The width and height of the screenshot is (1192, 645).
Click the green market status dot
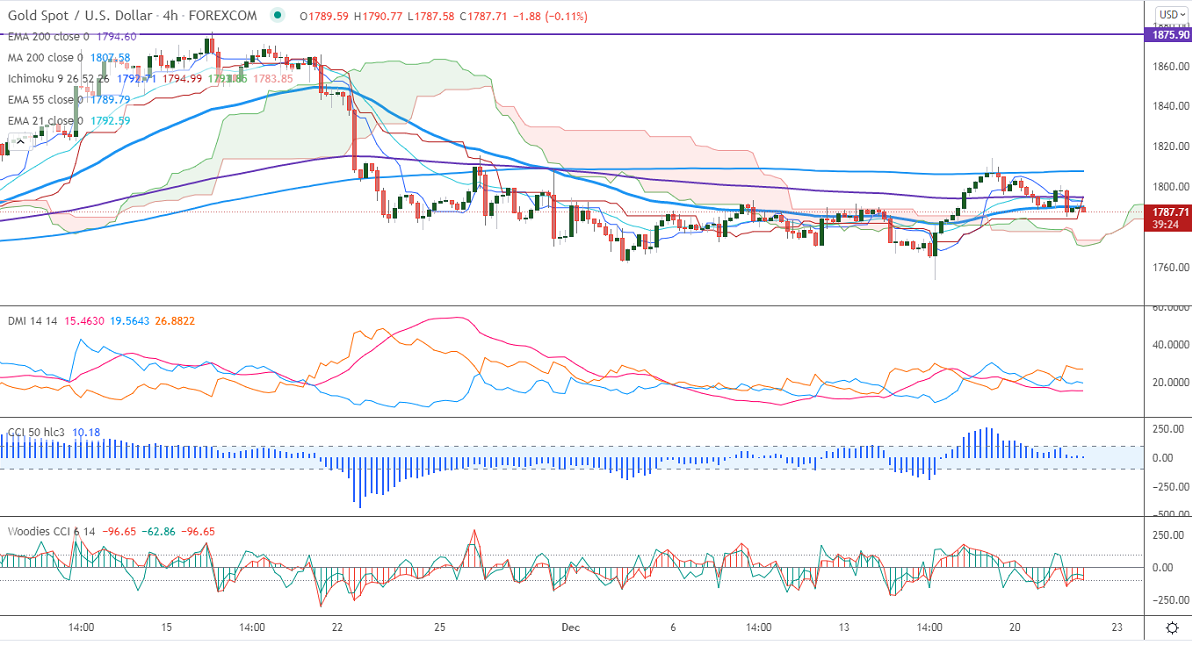coord(277,15)
